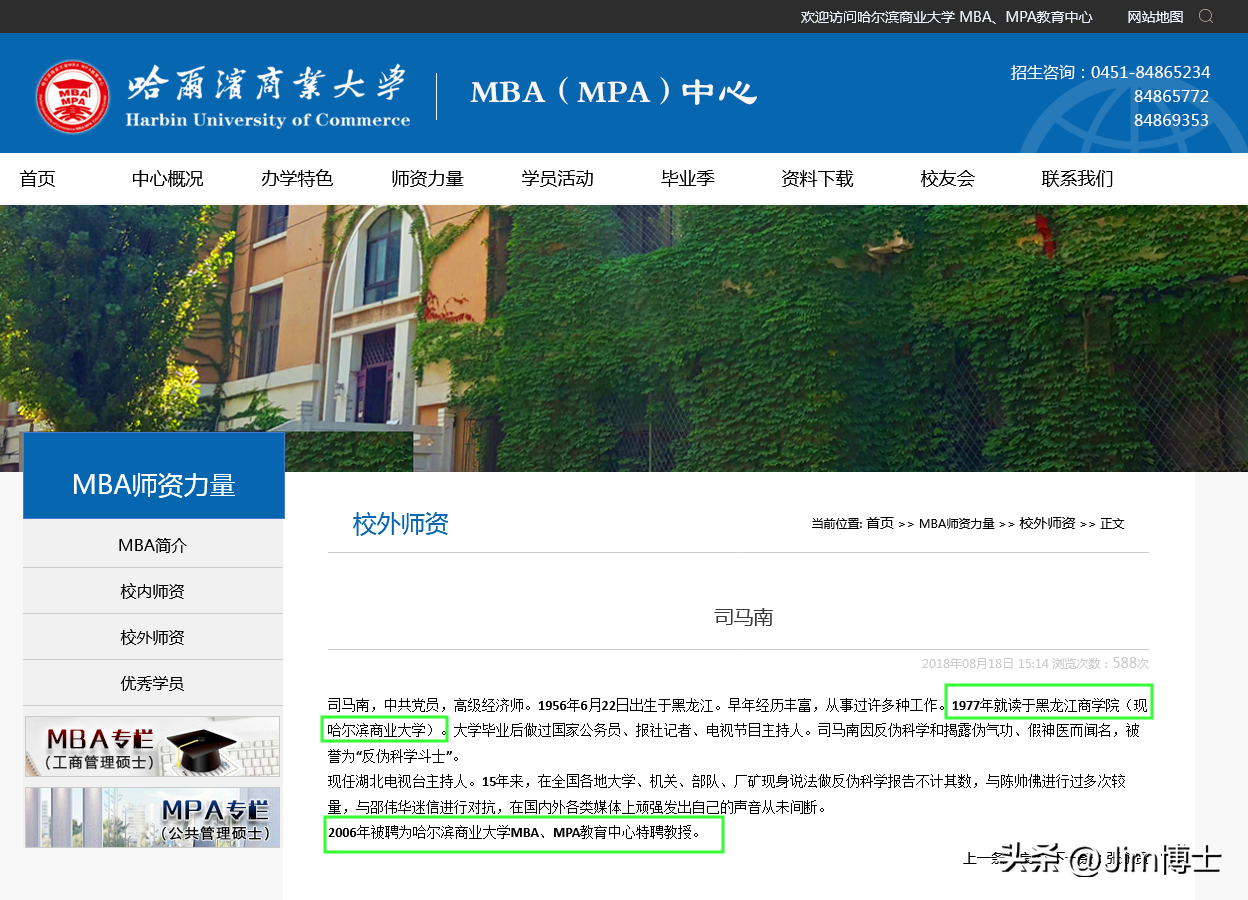Click the 浏览次数 588次 view count

click(1101, 663)
